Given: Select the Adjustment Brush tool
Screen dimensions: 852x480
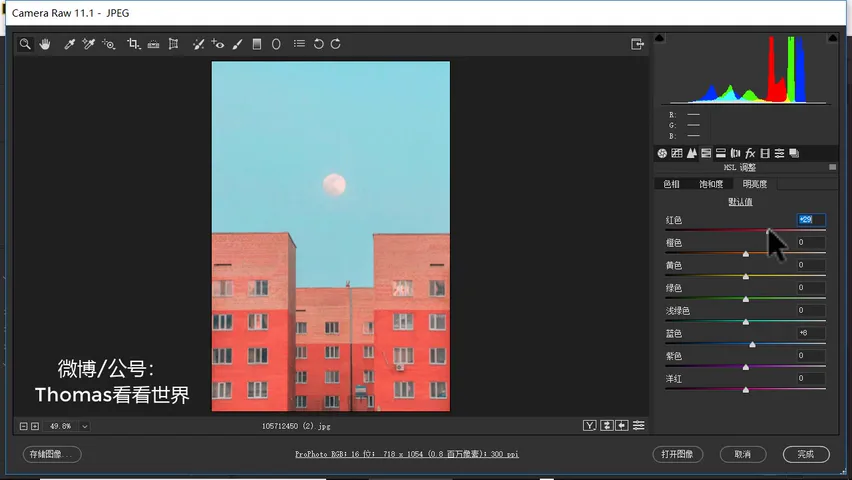Looking at the screenshot, I should tap(237, 44).
